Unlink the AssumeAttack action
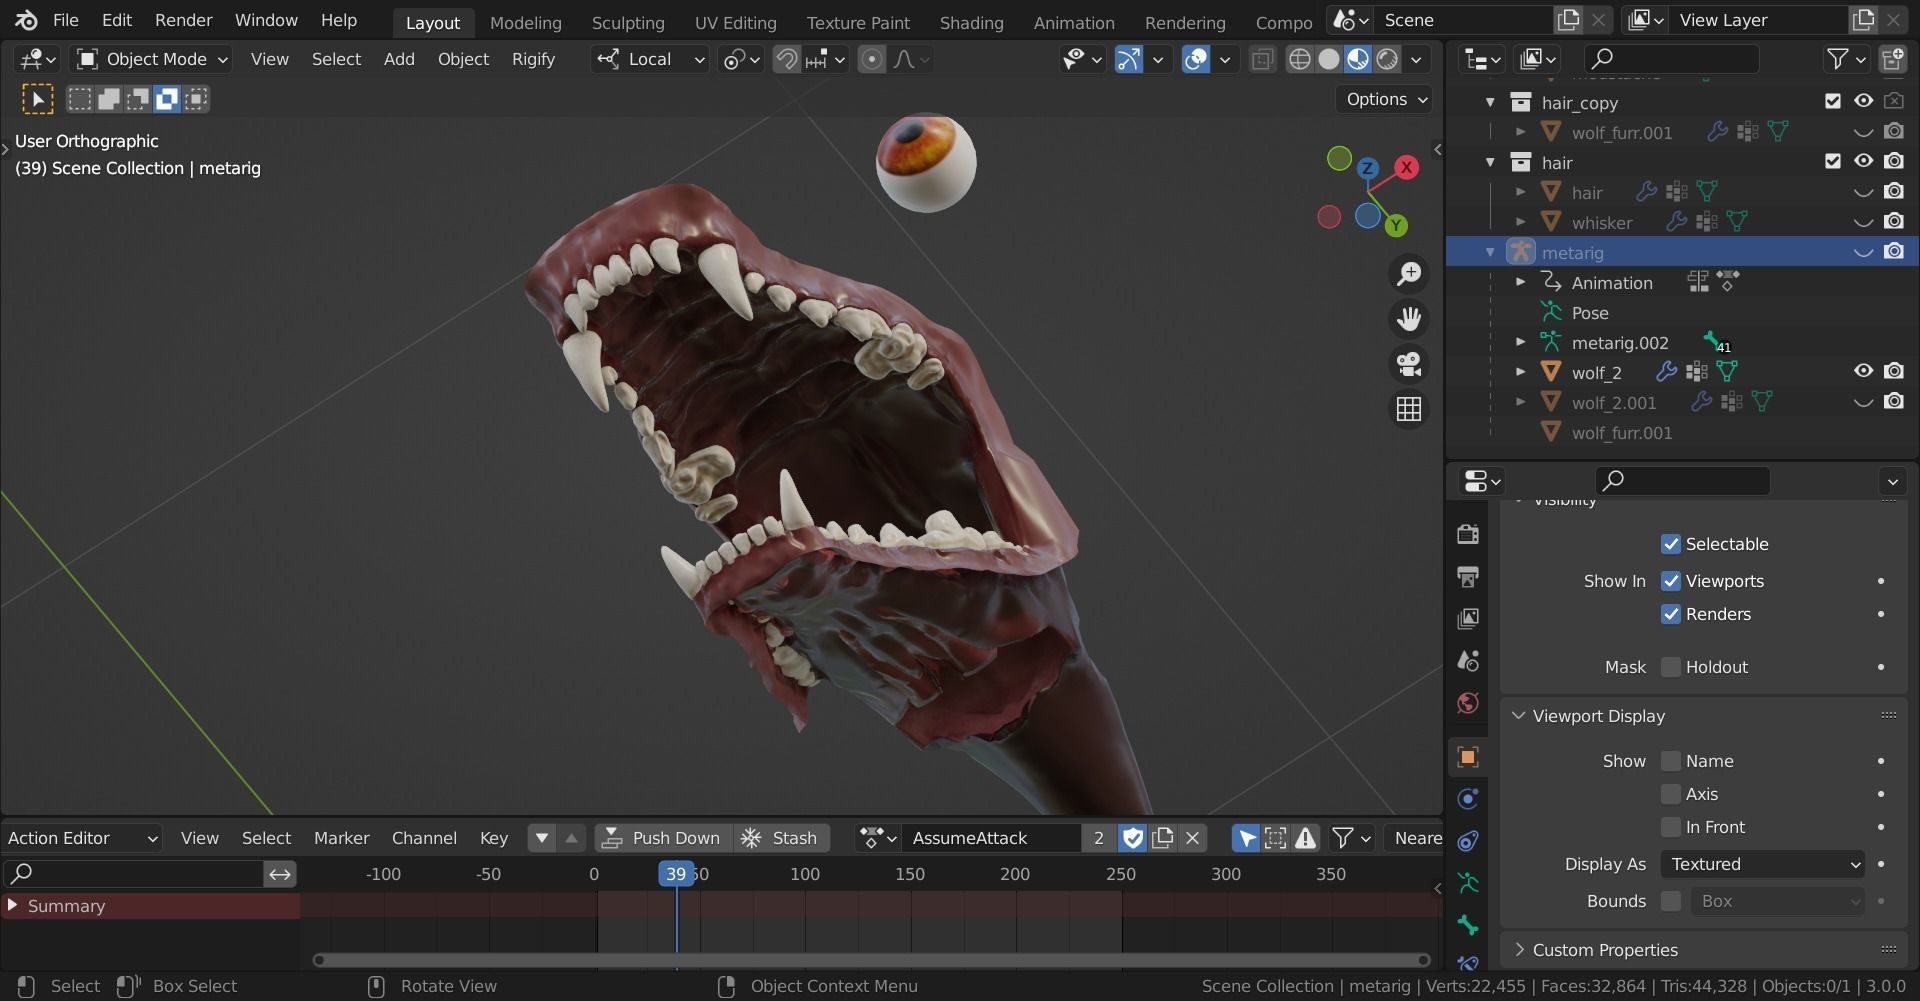 (1192, 838)
